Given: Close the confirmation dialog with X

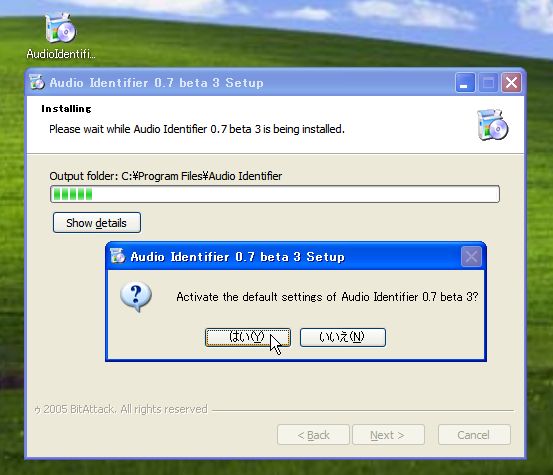Looking at the screenshot, I should point(471,257).
